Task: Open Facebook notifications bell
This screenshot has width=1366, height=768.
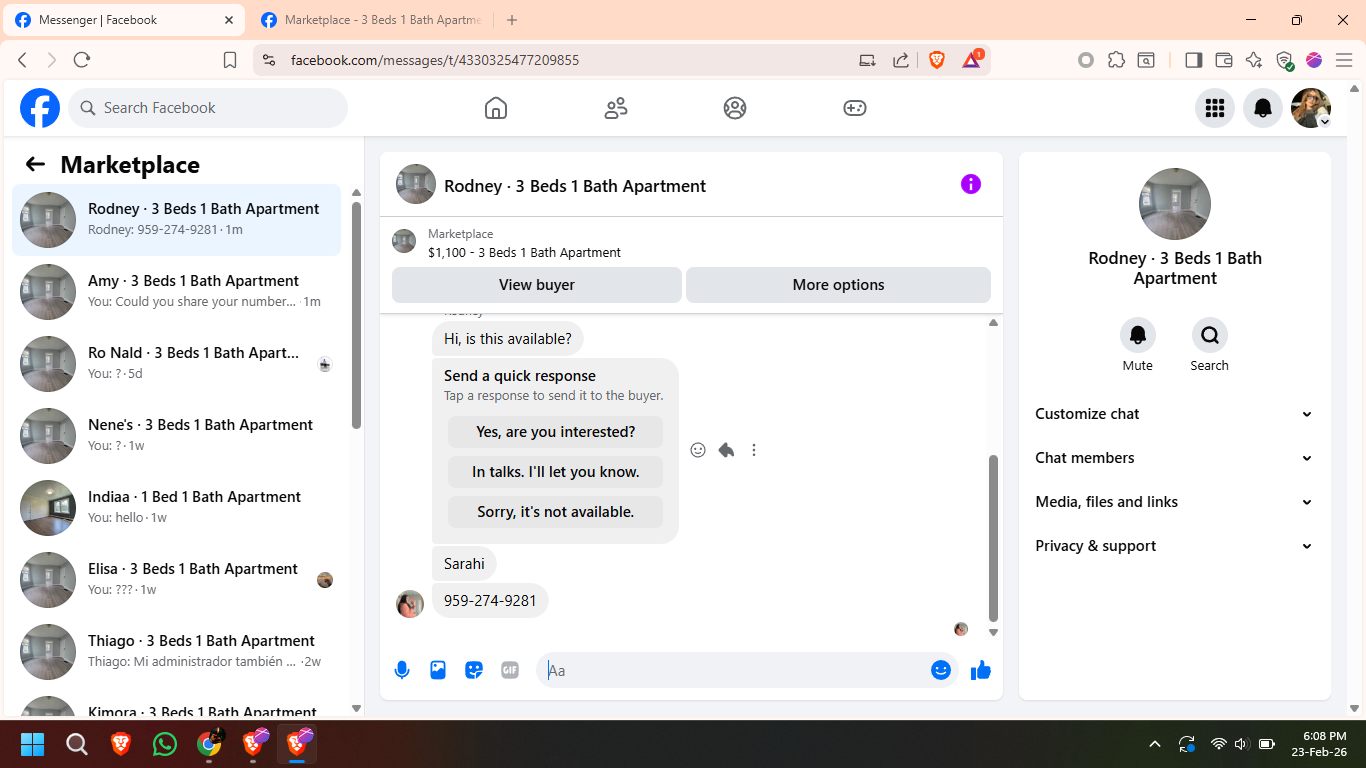Action: [x=1263, y=108]
